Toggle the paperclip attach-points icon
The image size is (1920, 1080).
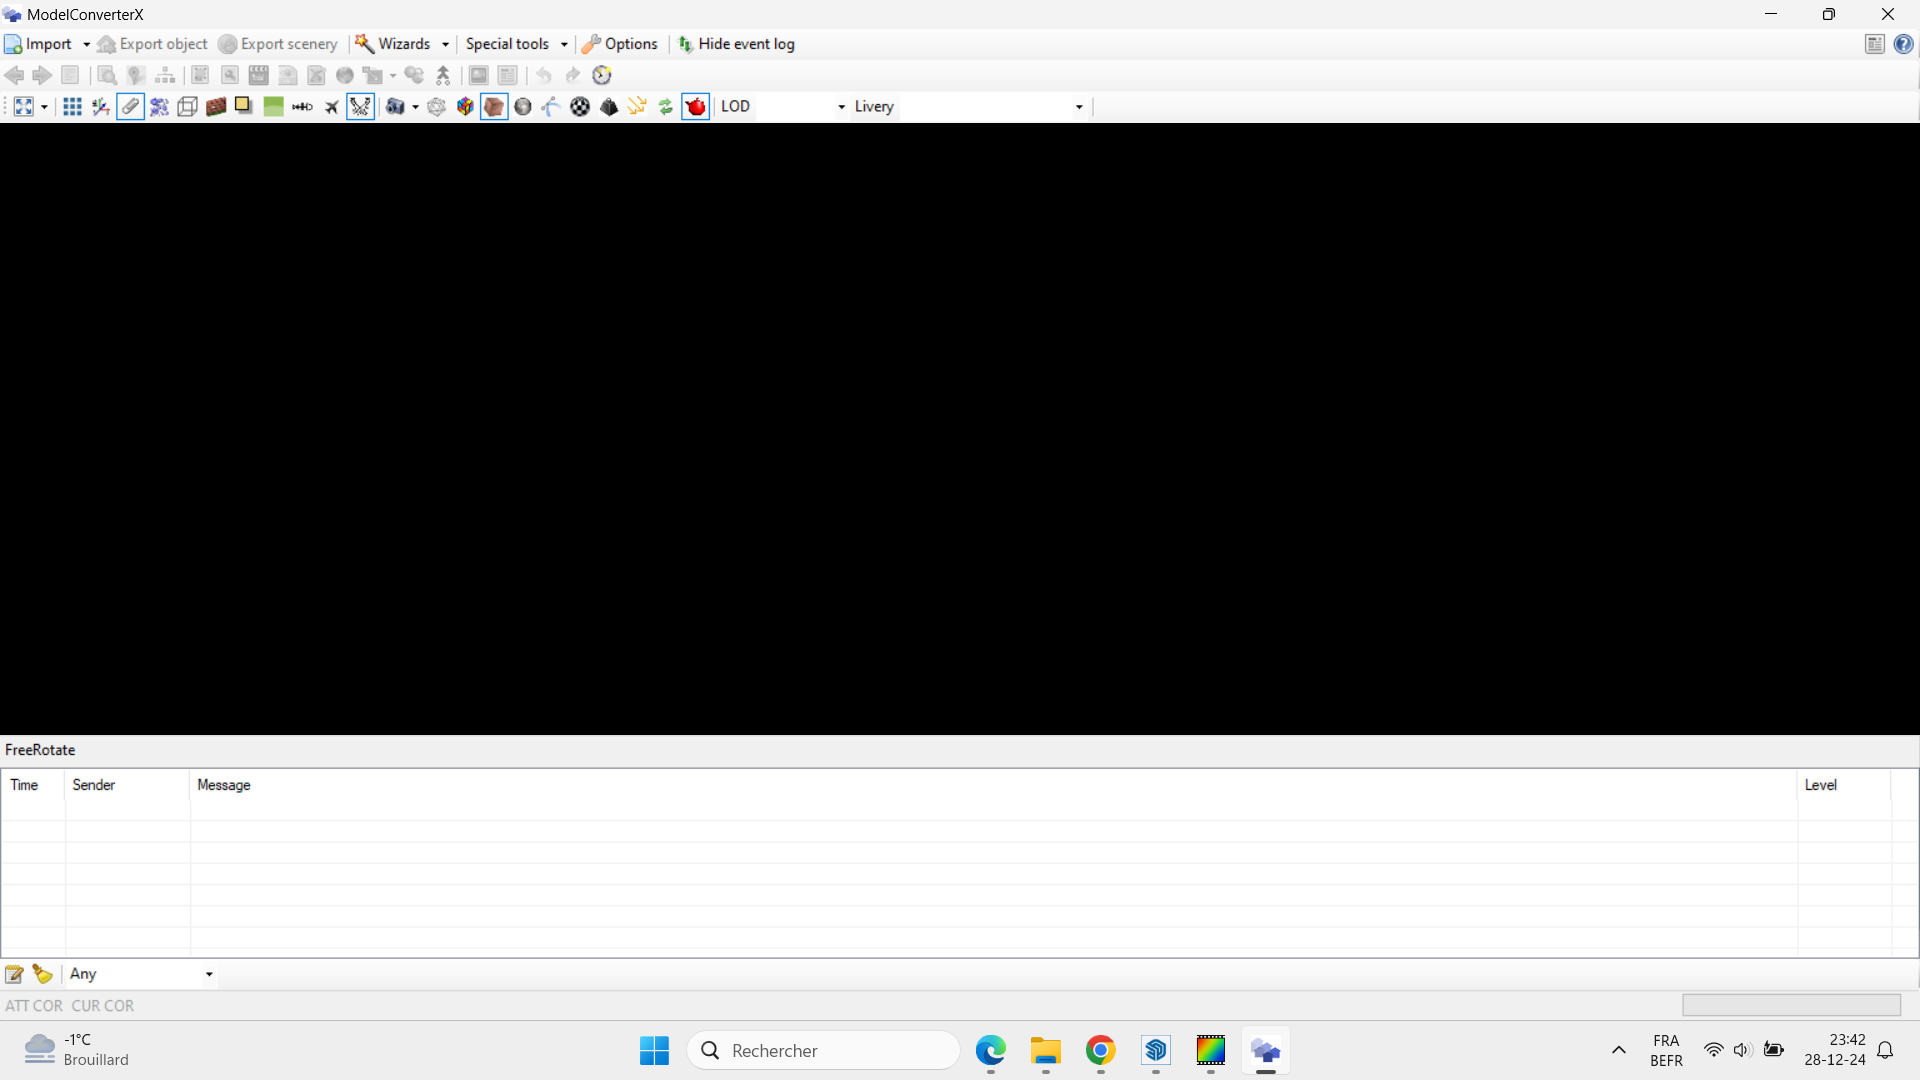pyautogui.click(x=130, y=107)
